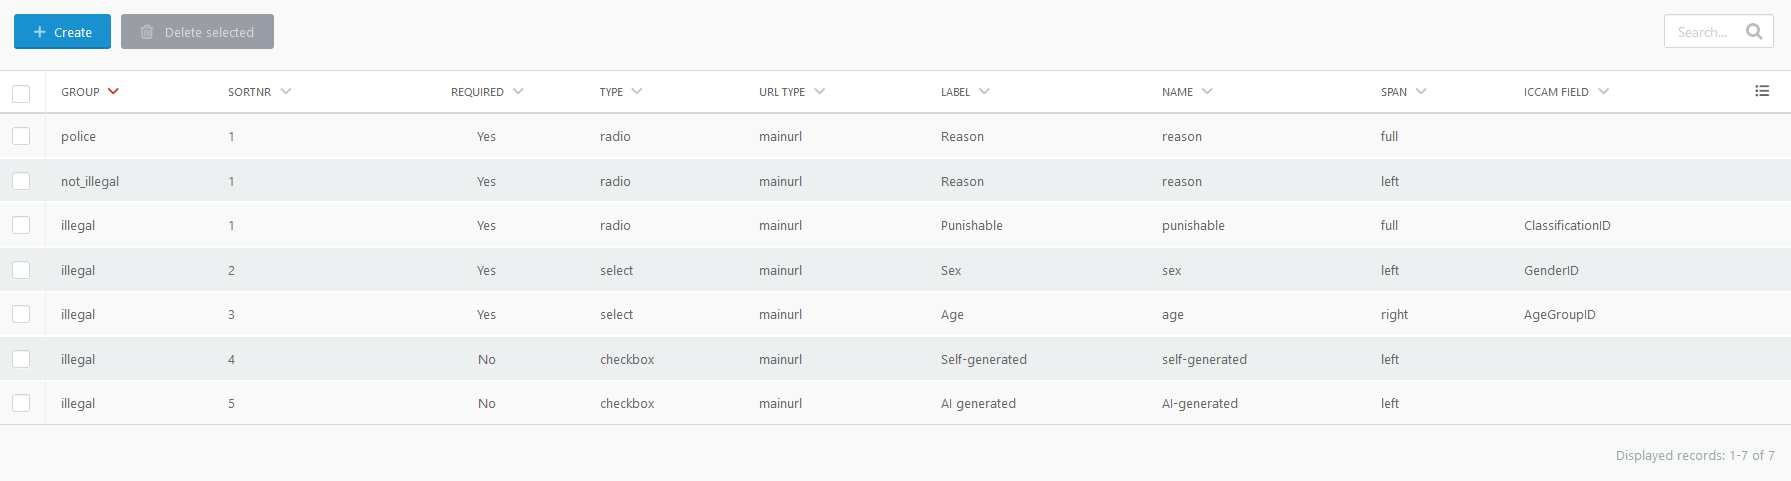Select the not_illegal row checkbox
This screenshot has height=481, width=1791.
coord(21,181)
